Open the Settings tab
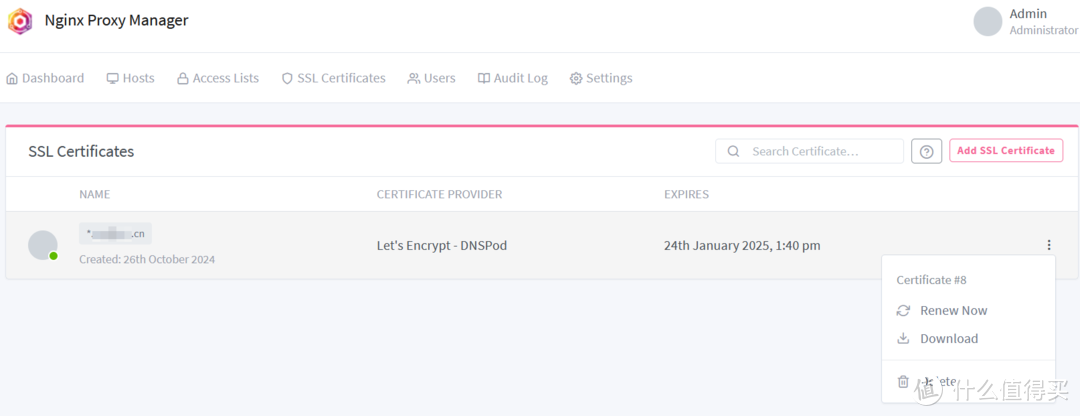 click(601, 78)
